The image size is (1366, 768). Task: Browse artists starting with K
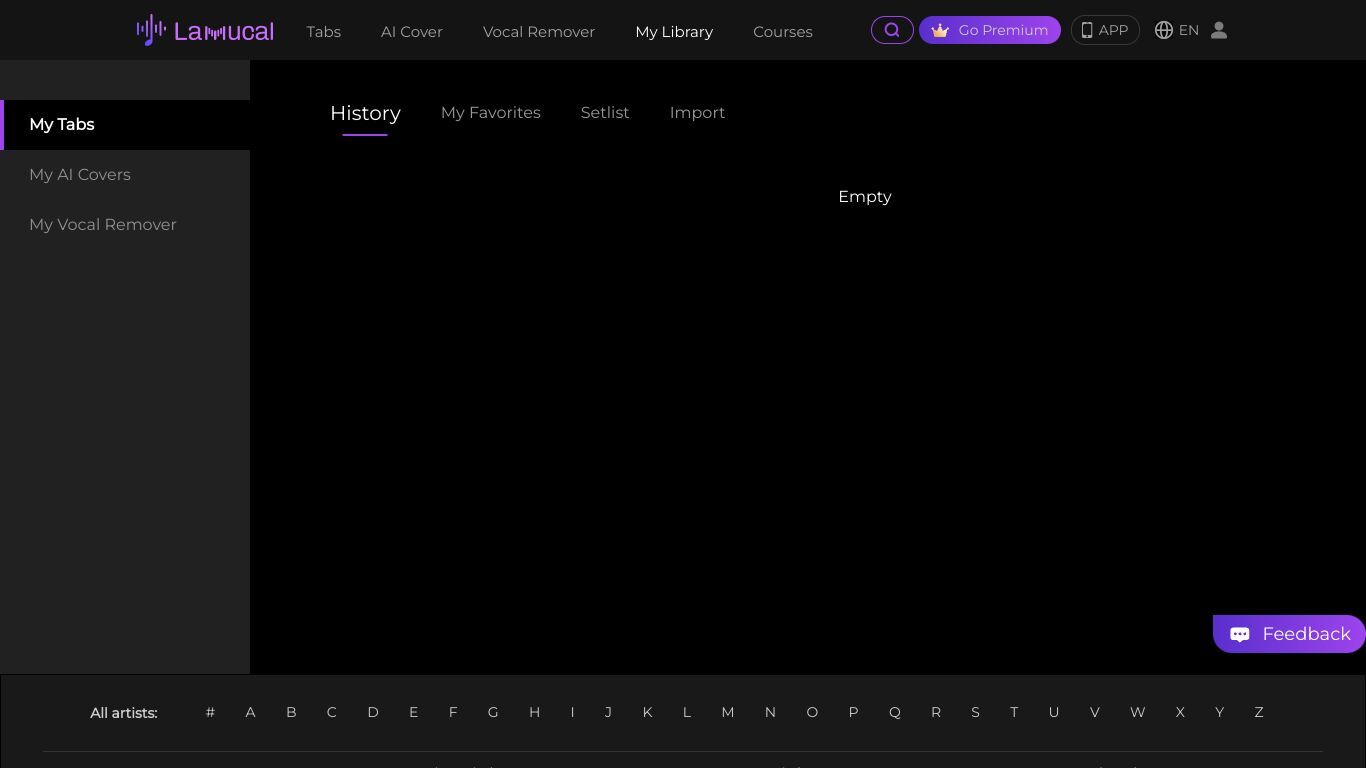click(x=647, y=712)
